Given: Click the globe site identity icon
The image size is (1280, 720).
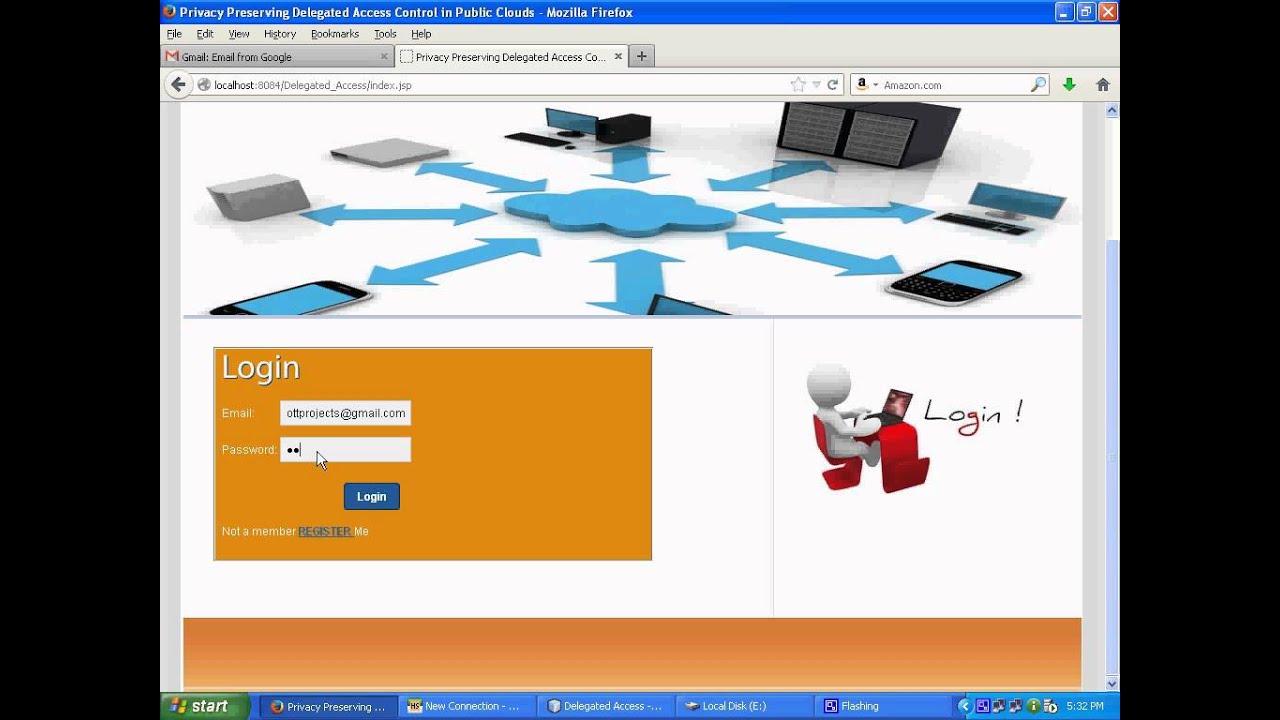Looking at the screenshot, I should click(x=204, y=85).
